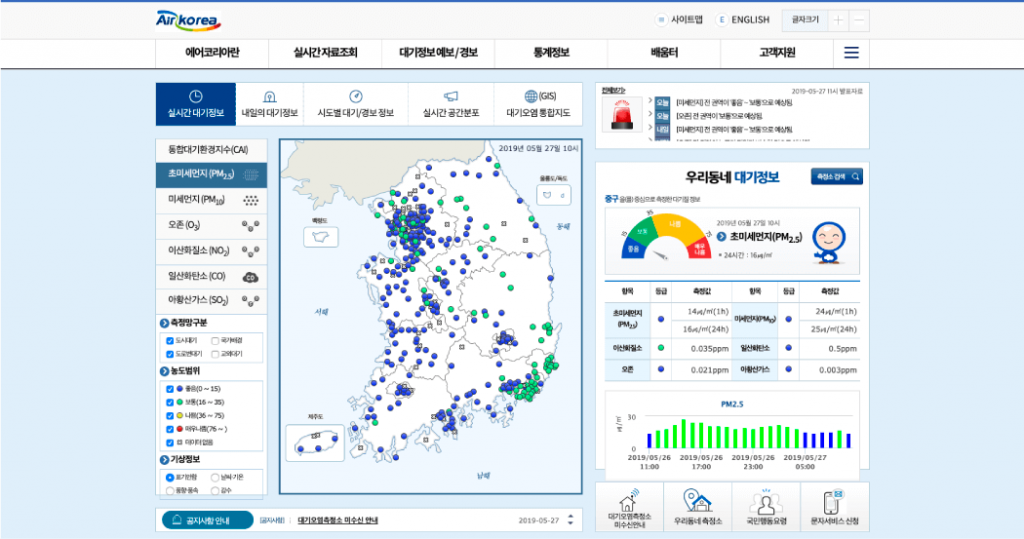
Task: Click the 오존 (O3) molecule icon
Action: click(251, 225)
